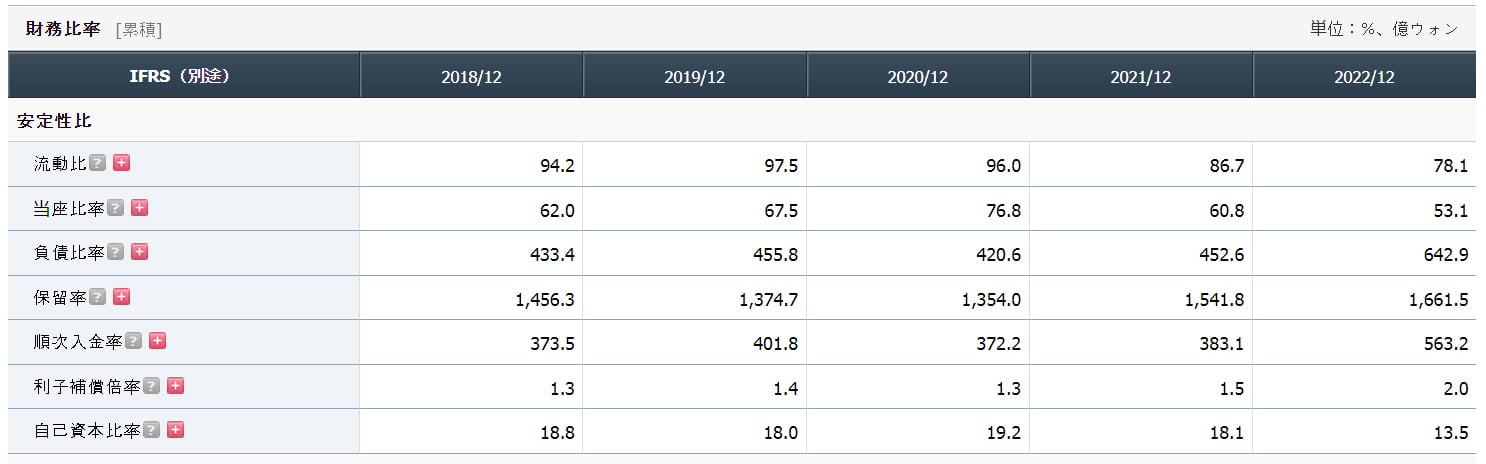Image resolution: width=1486 pixels, height=464 pixels.
Task: Expand the 当座比率 row with plus
Action: click(x=139, y=207)
